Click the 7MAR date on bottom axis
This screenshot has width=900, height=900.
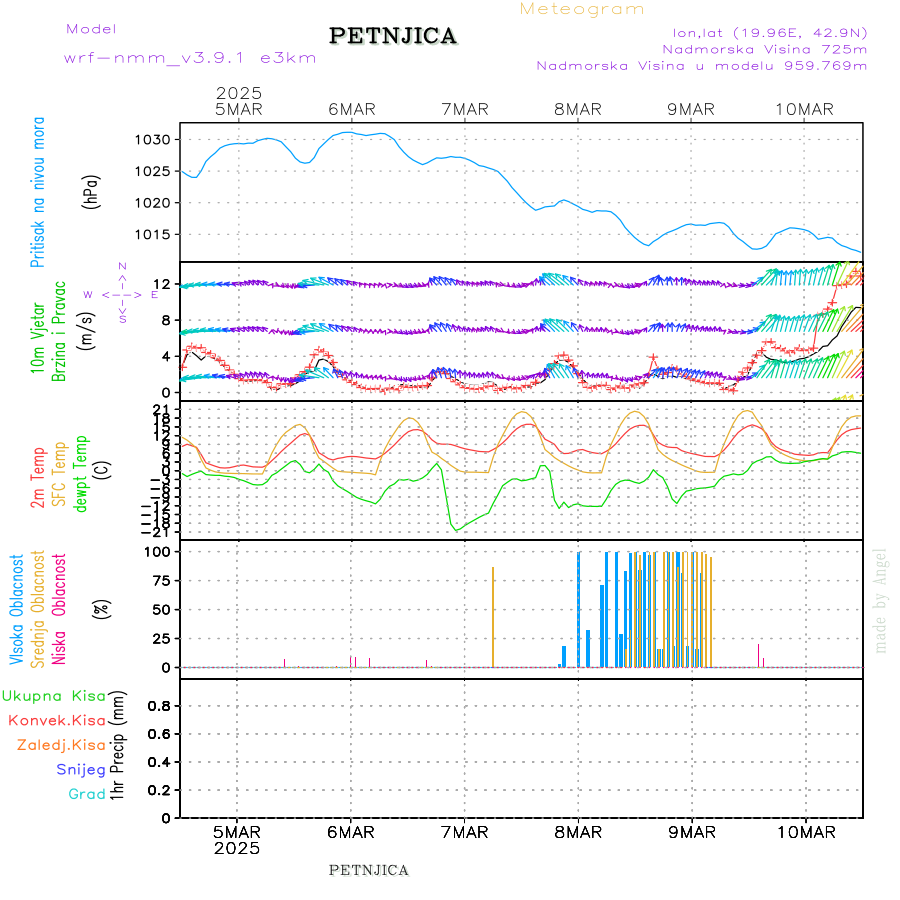click(464, 832)
